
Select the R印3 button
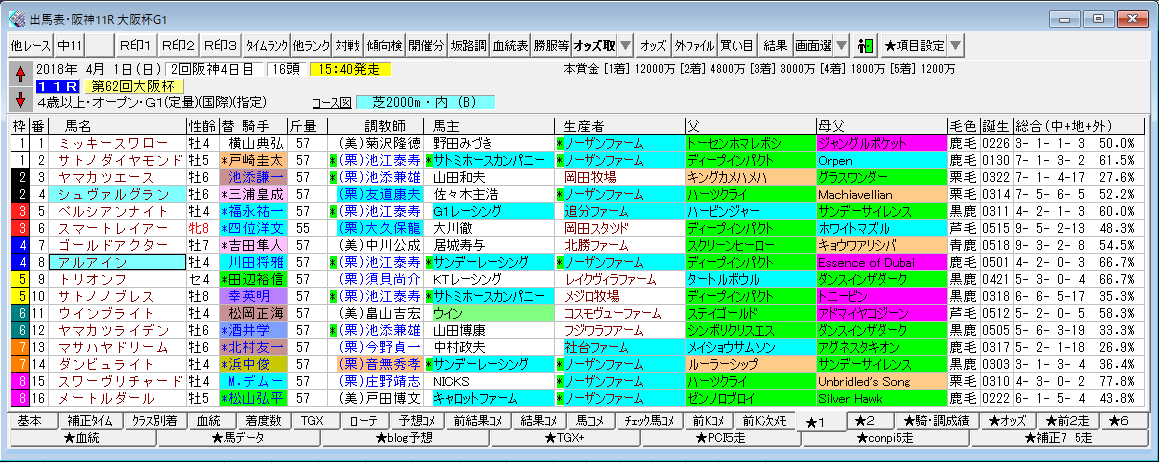(220, 46)
